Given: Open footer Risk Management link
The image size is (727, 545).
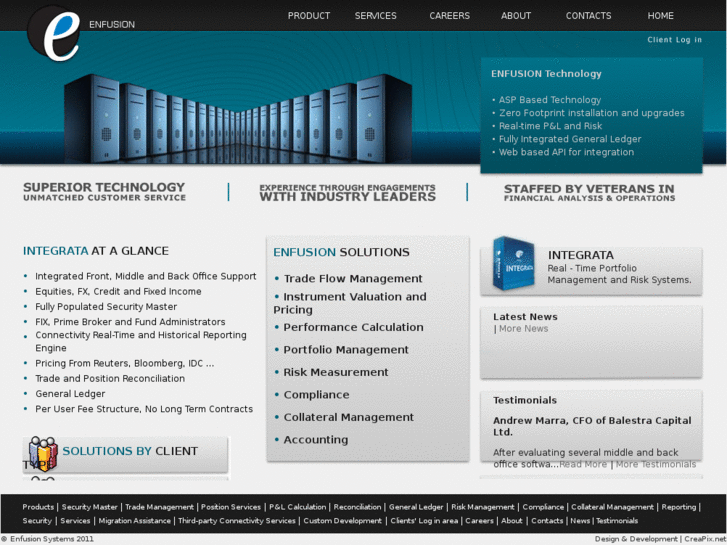Looking at the screenshot, I should coord(483,507).
